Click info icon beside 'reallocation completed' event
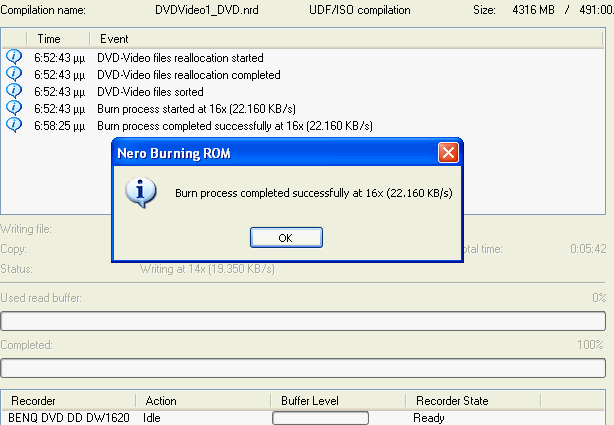614x425 pixels. coord(14,75)
